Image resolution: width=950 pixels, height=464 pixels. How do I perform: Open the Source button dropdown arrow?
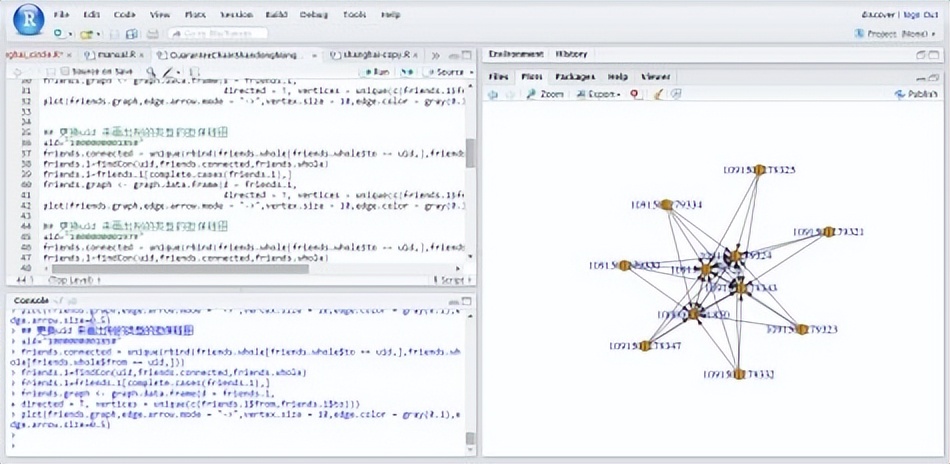[x=470, y=72]
